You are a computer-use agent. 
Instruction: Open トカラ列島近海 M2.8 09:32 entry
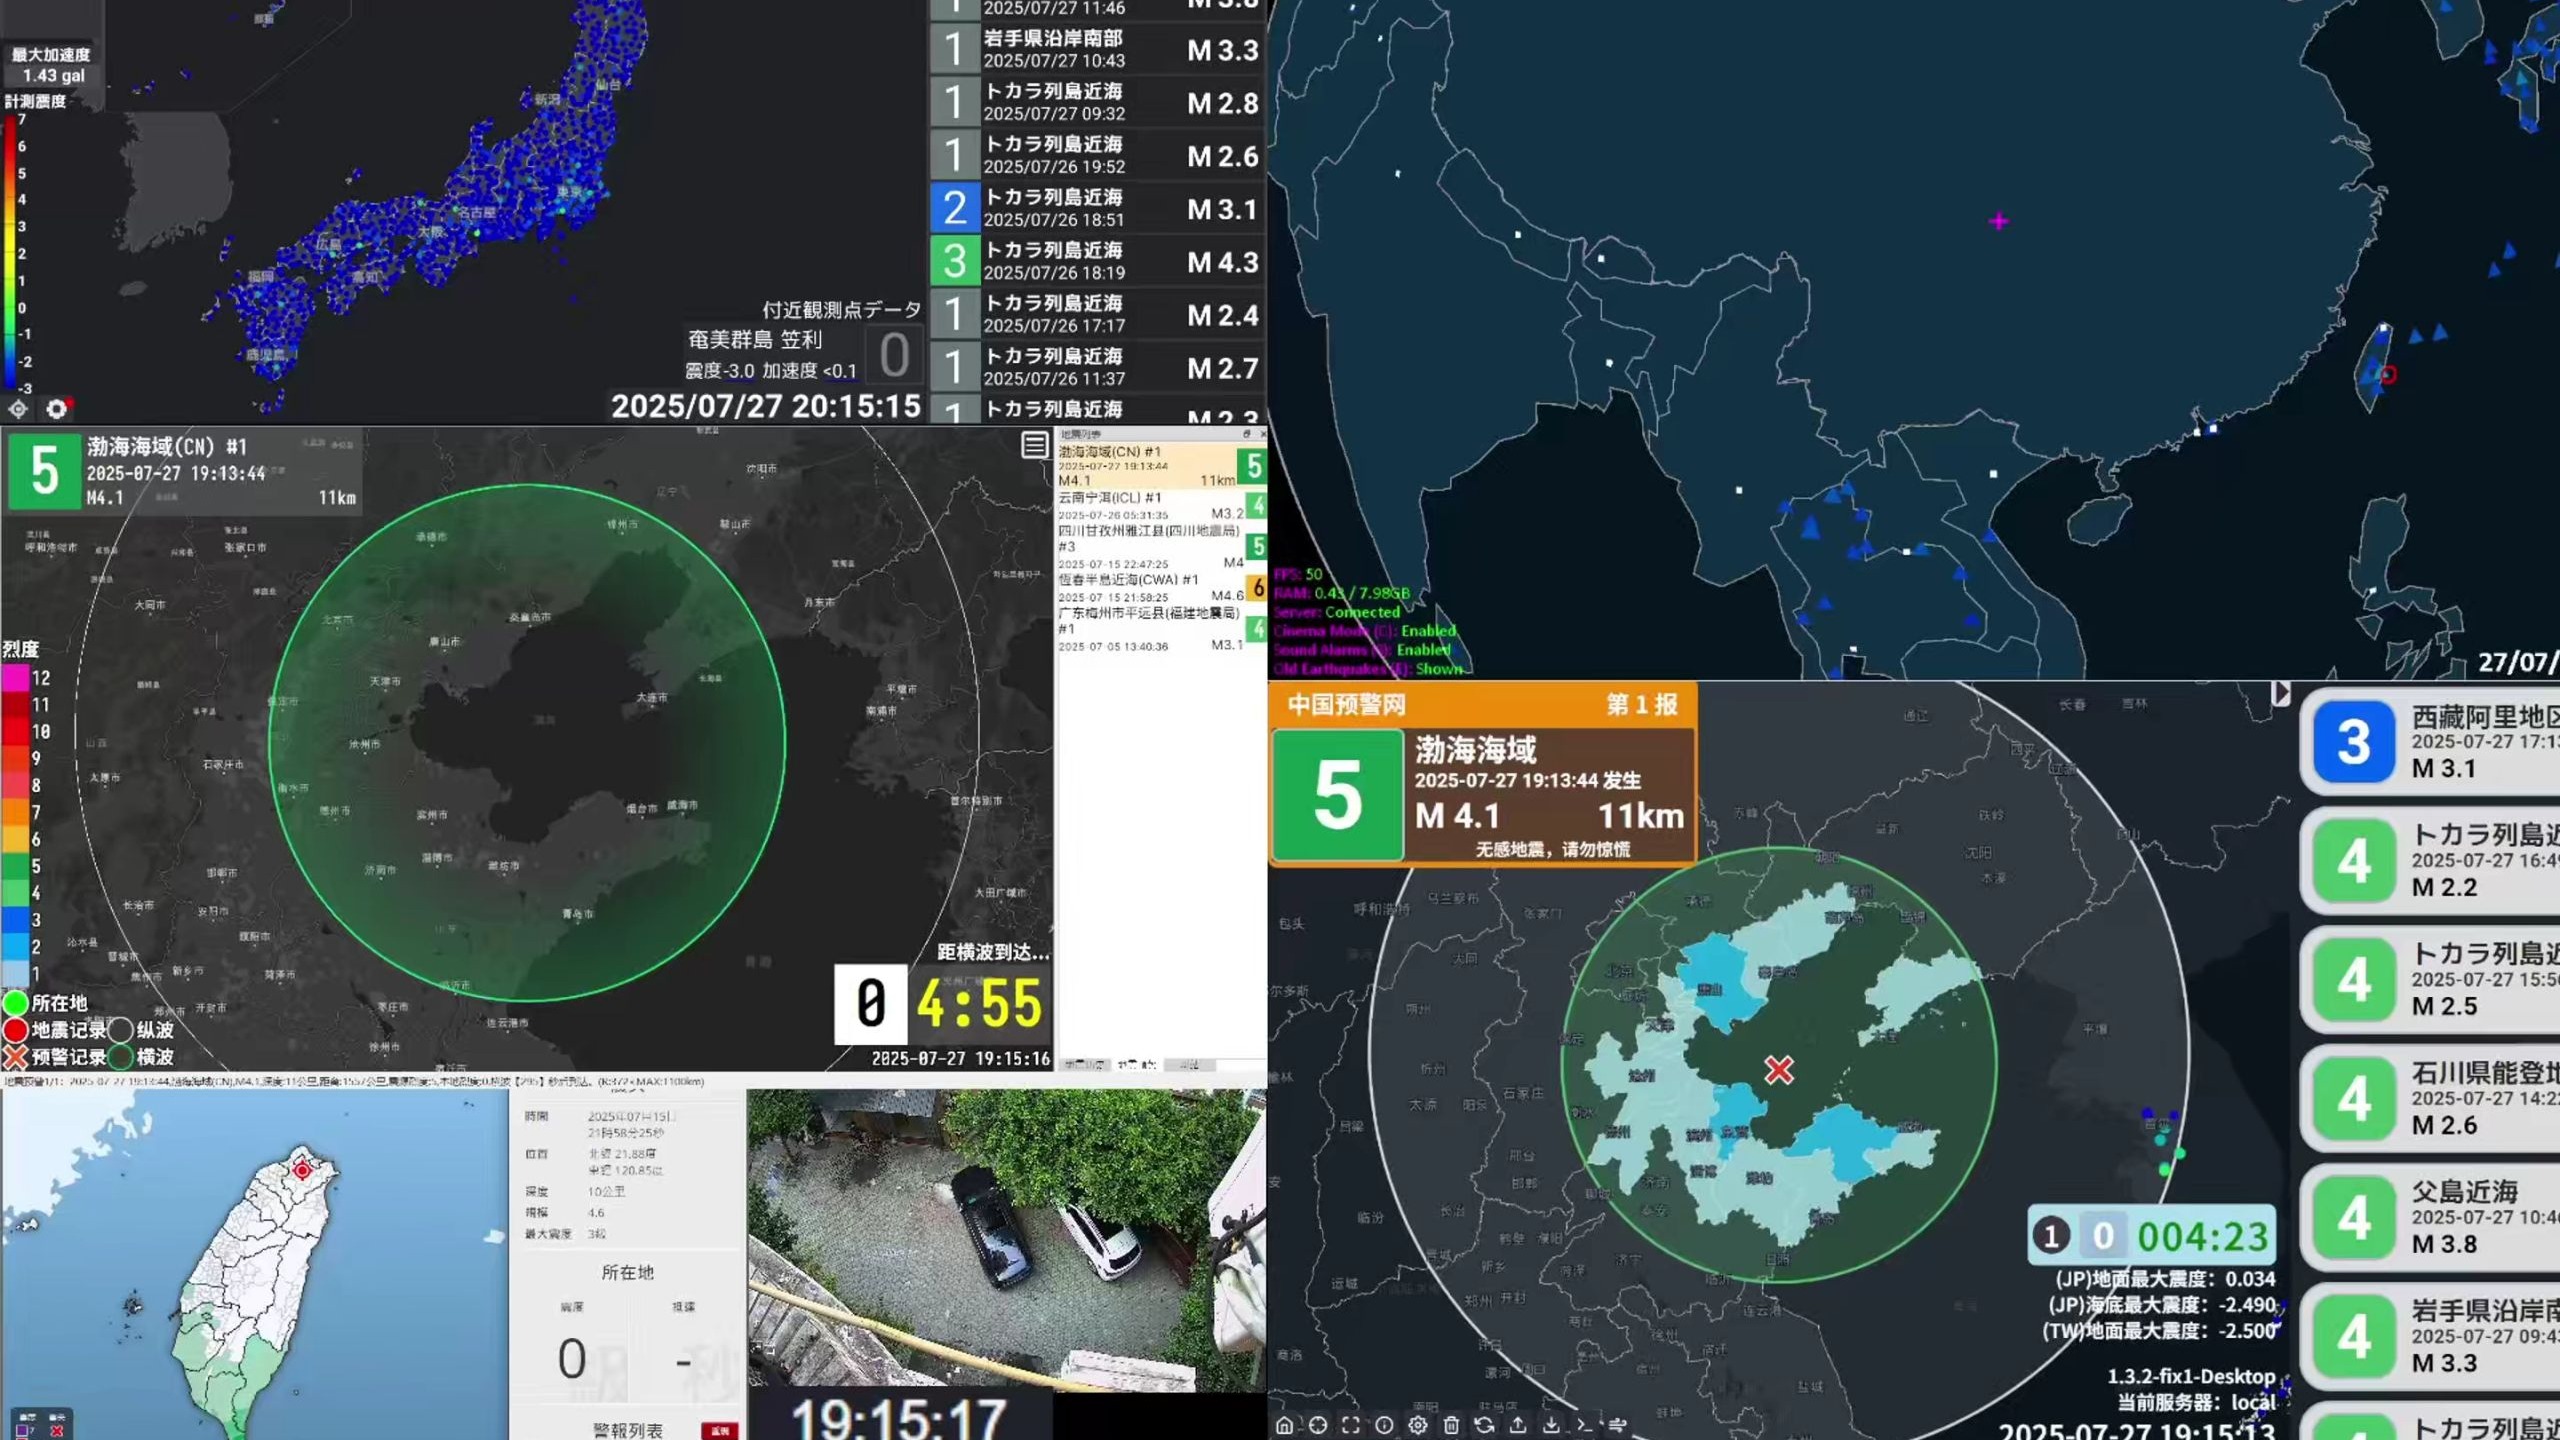point(1097,102)
